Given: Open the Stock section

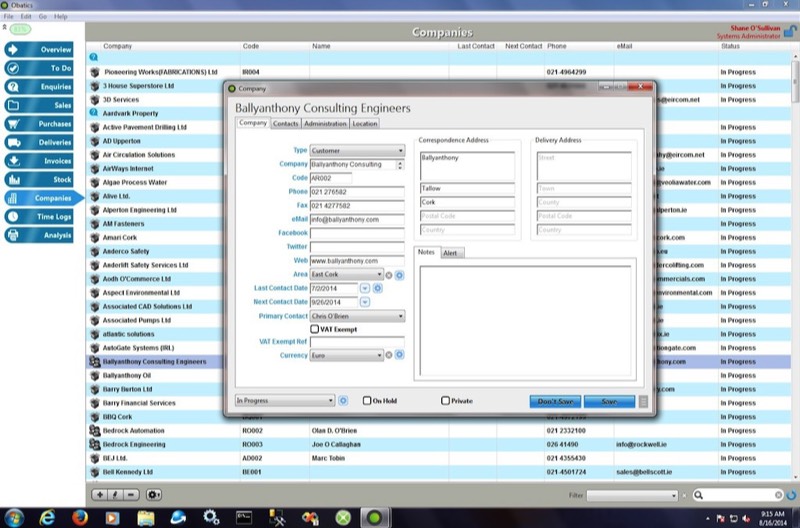Looking at the screenshot, I should pos(39,180).
